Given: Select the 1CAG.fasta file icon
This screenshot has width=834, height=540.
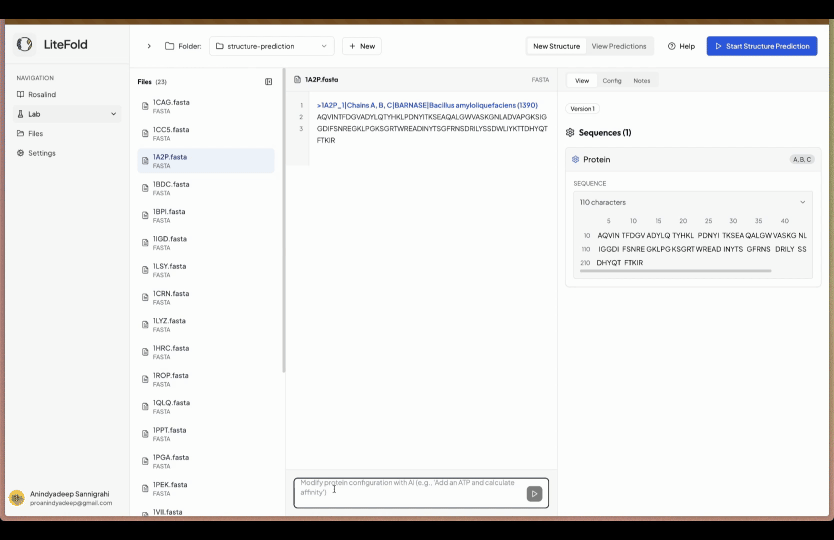Looking at the screenshot, I should pyautogui.click(x=145, y=105).
